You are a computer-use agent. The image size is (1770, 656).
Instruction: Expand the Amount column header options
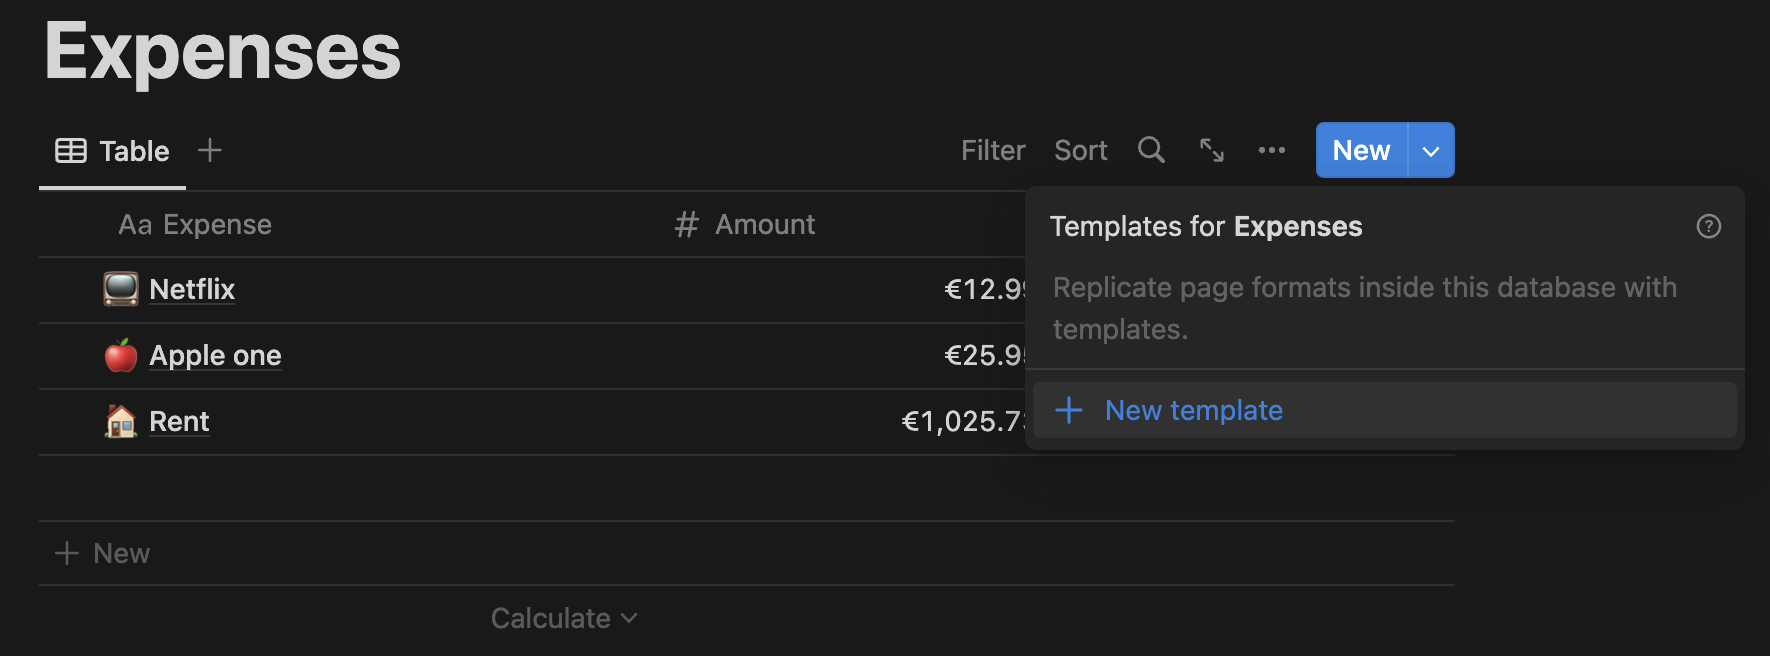pos(765,224)
